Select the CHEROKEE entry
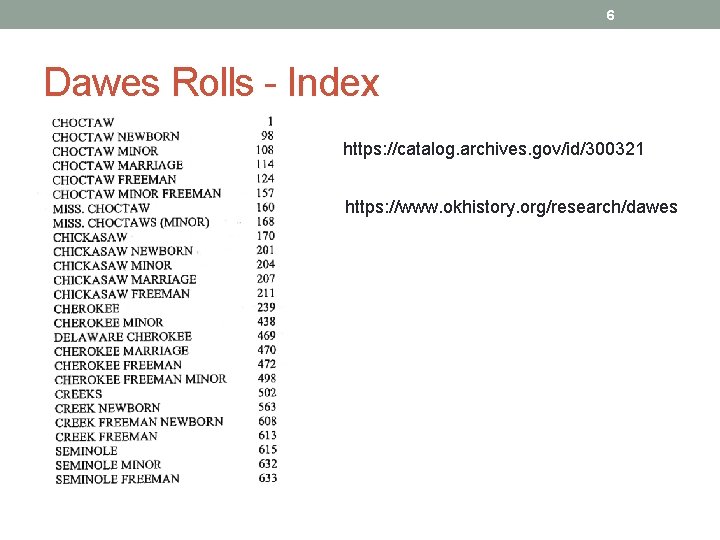 (x=87, y=309)
